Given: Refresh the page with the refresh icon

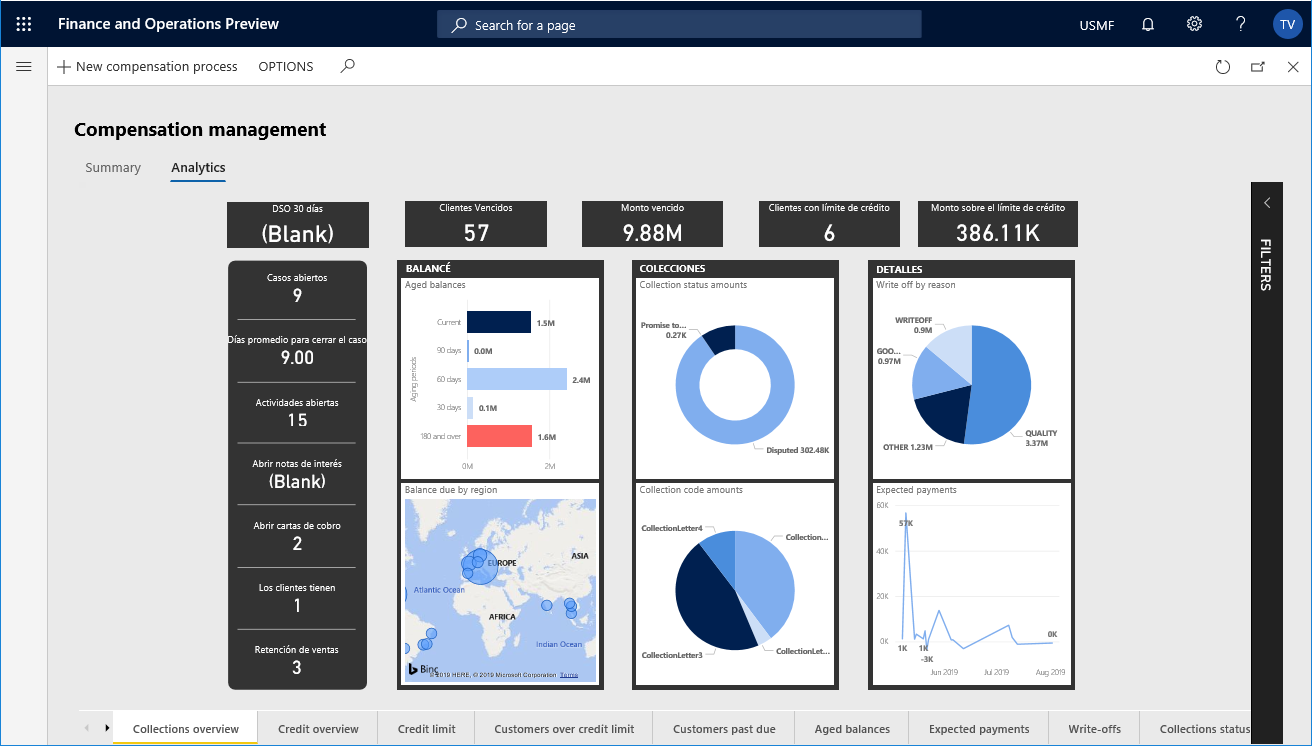Looking at the screenshot, I should click(1223, 66).
